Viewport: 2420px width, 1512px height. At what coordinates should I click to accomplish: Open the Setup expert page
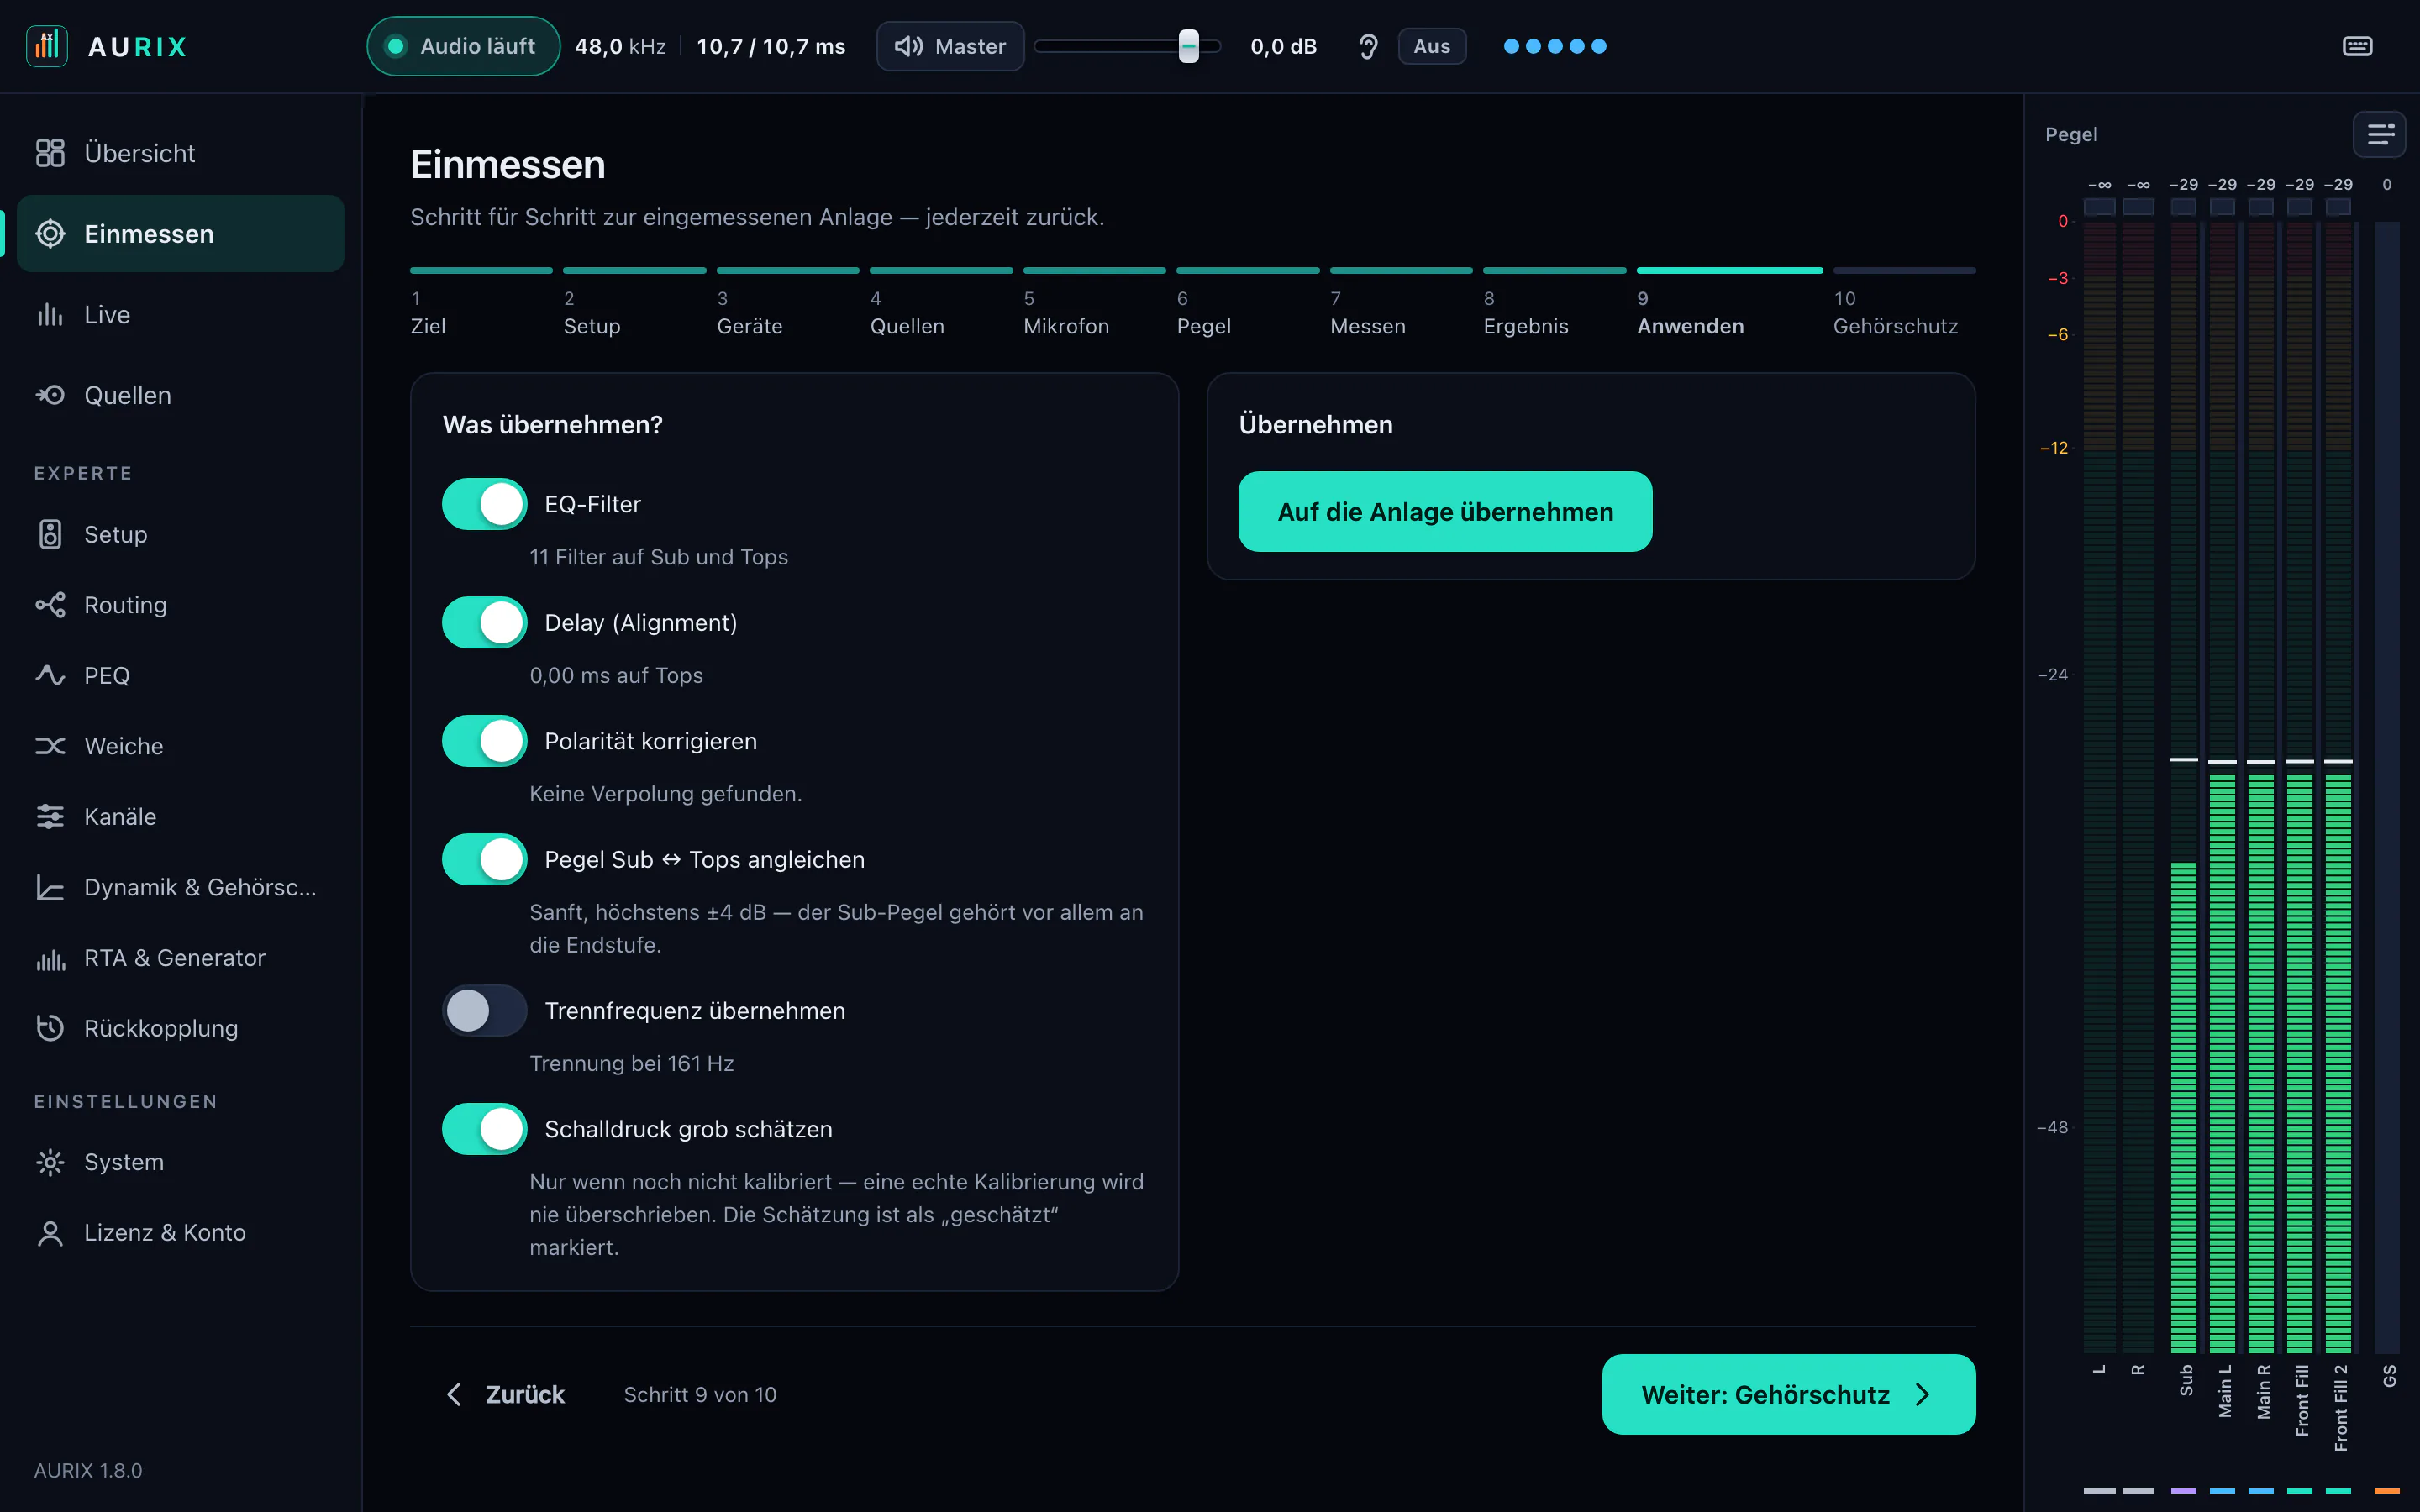click(x=180, y=534)
